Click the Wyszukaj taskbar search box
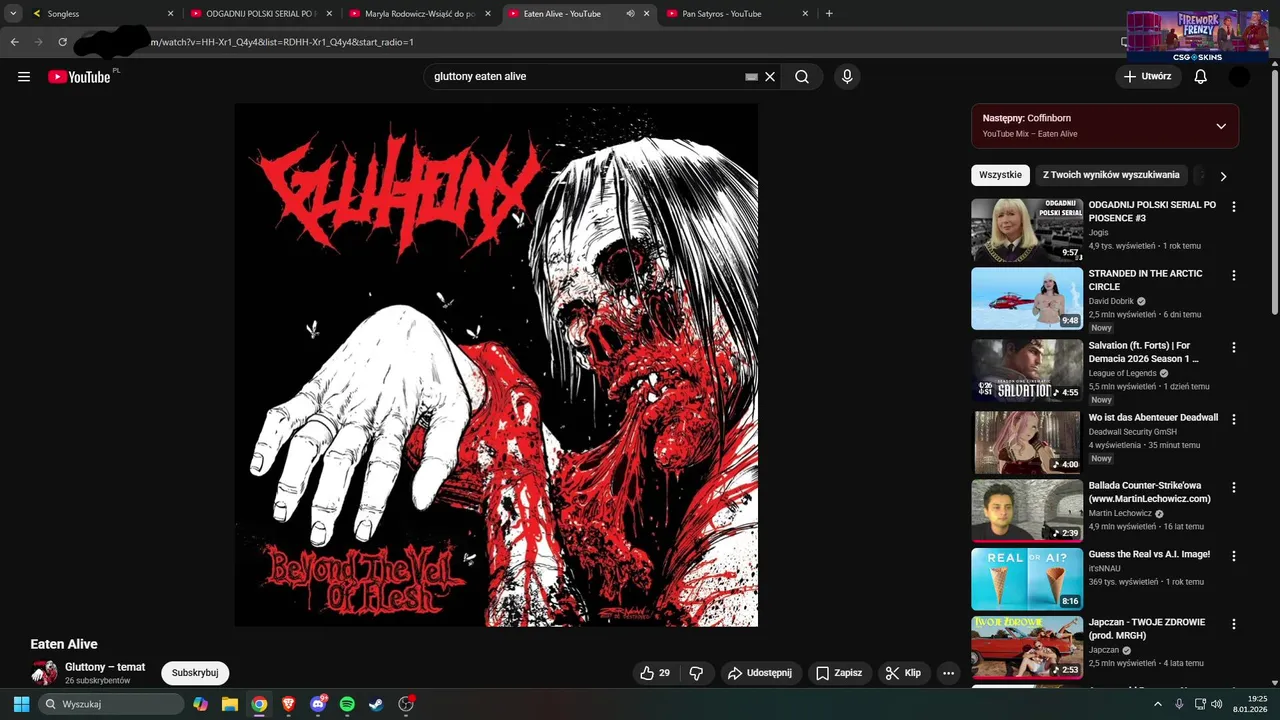The height and width of the screenshot is (720, 1280). 111,704
